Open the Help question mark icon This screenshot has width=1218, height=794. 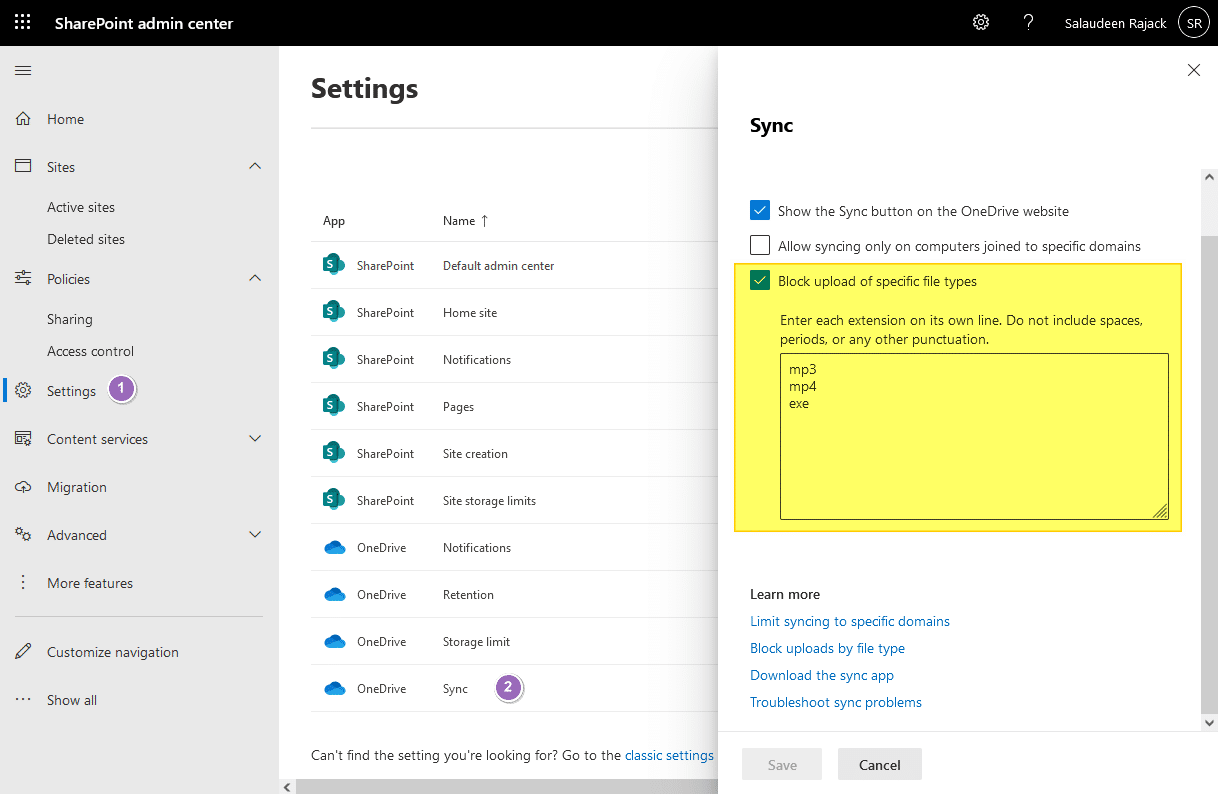(x=1029, y=22)
